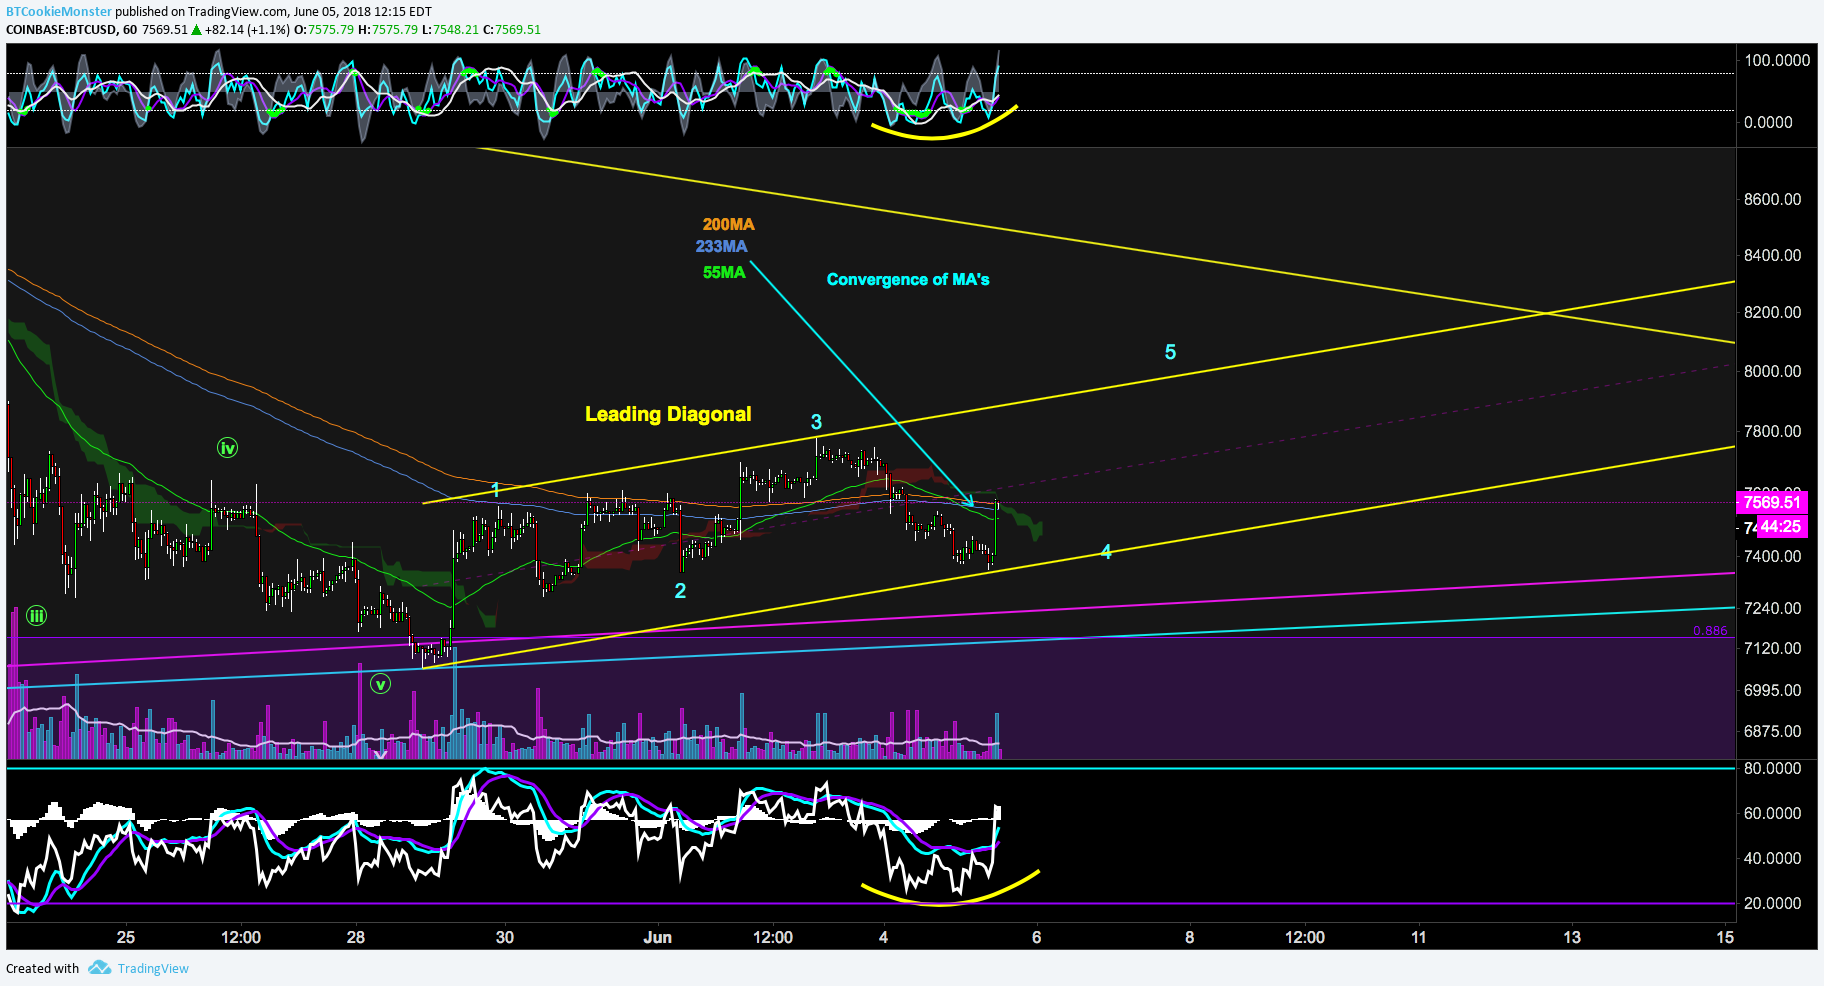
Task: Click the 40.0000 lower indicator axis label
Action: (x=1772, y=858)
